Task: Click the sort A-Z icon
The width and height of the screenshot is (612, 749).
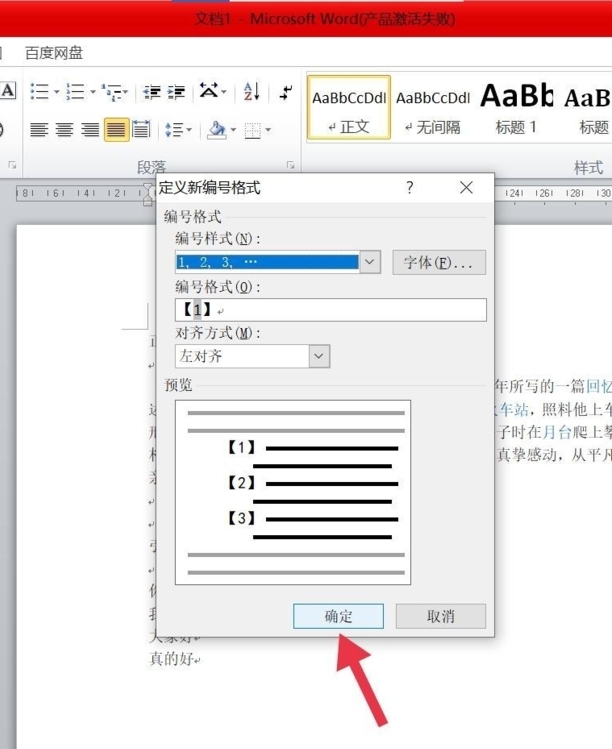Action: tap(251, 92)
